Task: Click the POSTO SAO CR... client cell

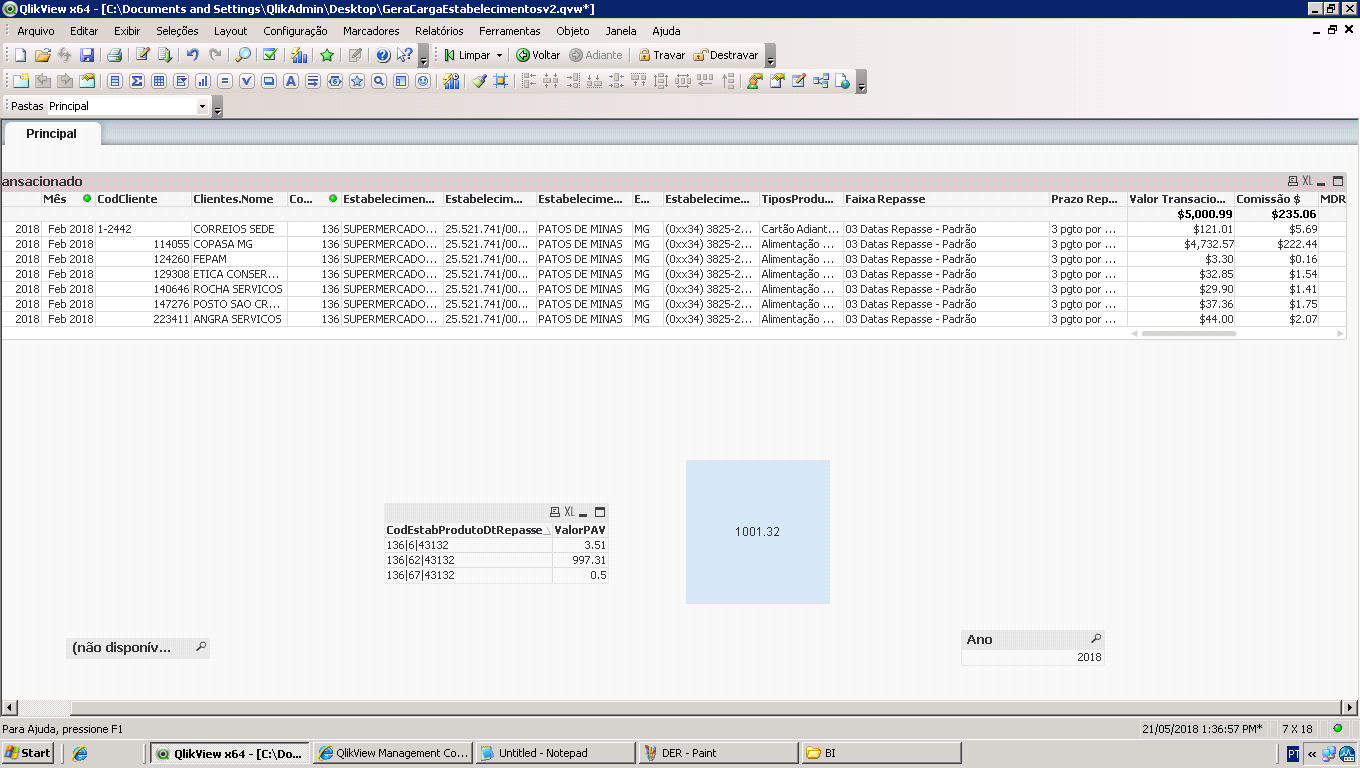Action: (x=239, y=304)
